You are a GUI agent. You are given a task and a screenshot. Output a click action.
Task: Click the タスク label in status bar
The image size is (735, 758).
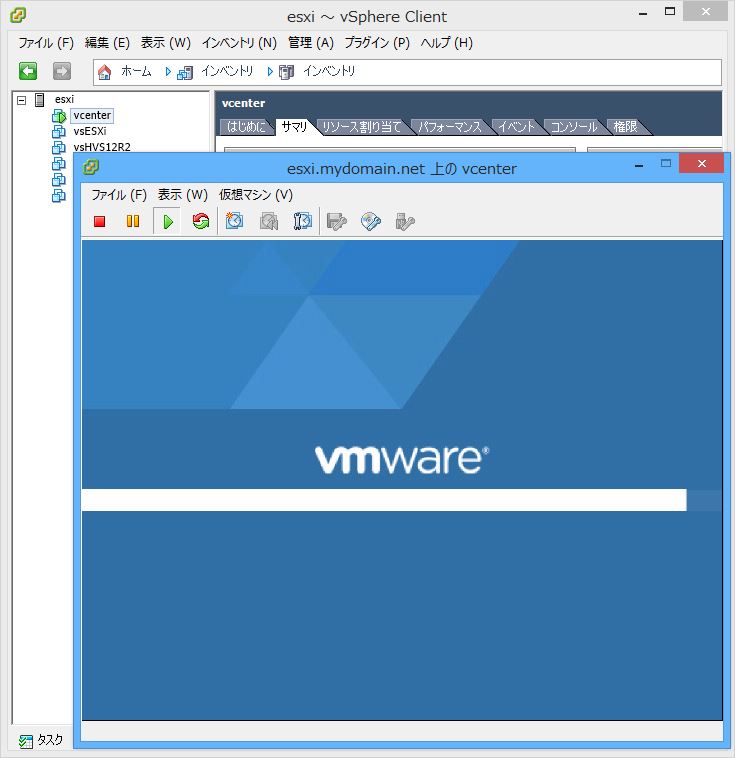coord(50,740)
